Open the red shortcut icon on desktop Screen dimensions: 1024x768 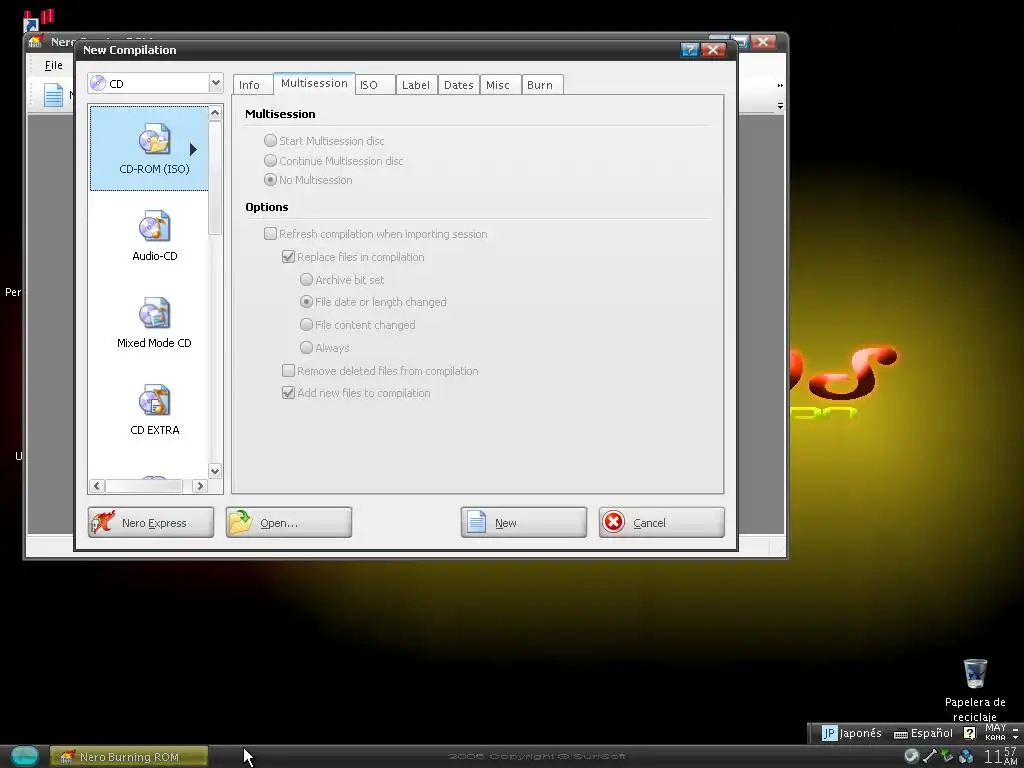(38, 20)
